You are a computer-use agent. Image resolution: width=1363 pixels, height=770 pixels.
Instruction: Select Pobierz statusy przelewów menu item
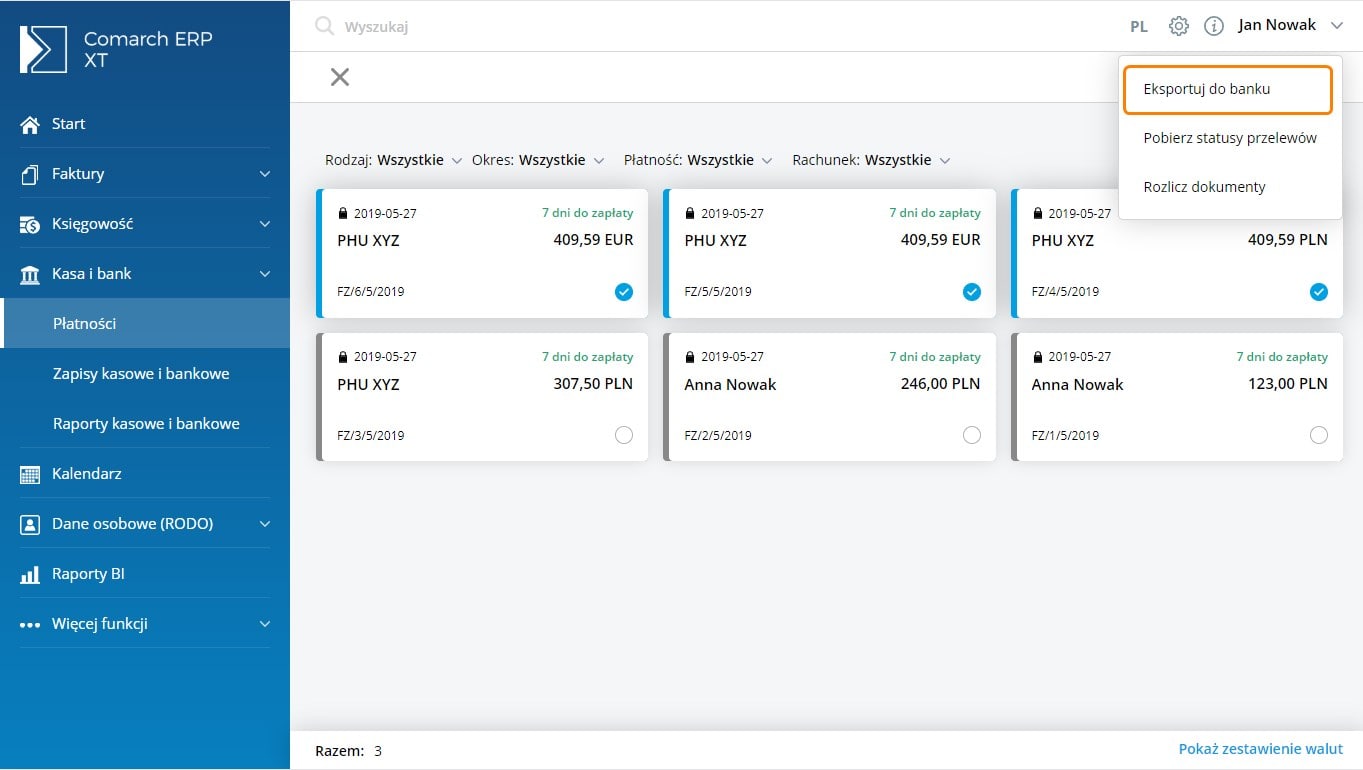[1229, 138]
